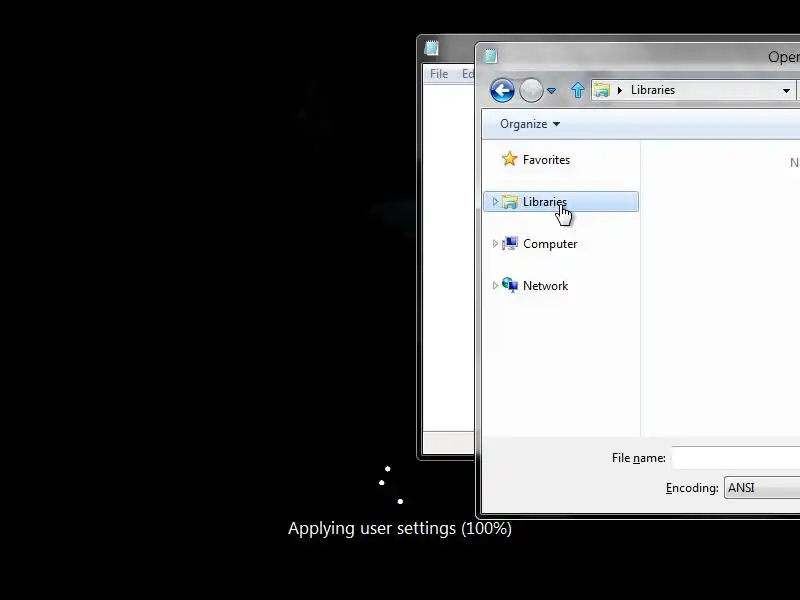Expand the breadcrumb arrow before Libraries
This screenshot has height=600, width=800.
(620, 90)
